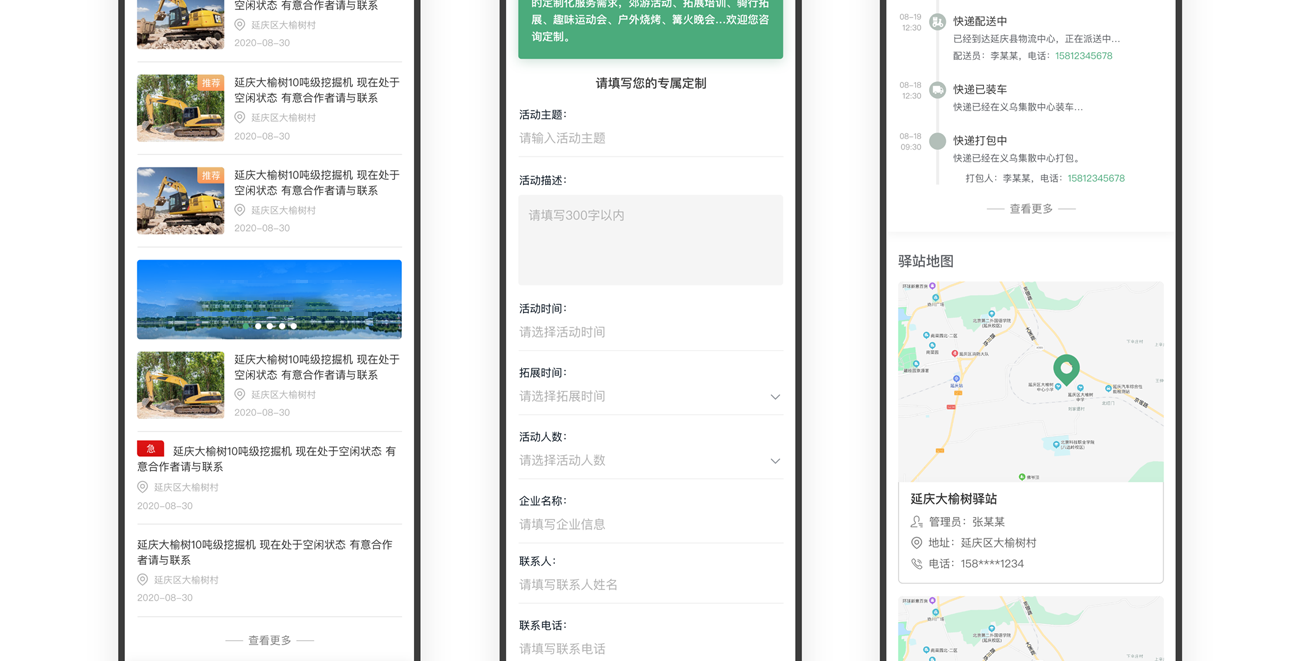Click the location icon beside 地址
Viewport: 1300px width, 661px height.
pyautogui.click(x=916, y=543)
